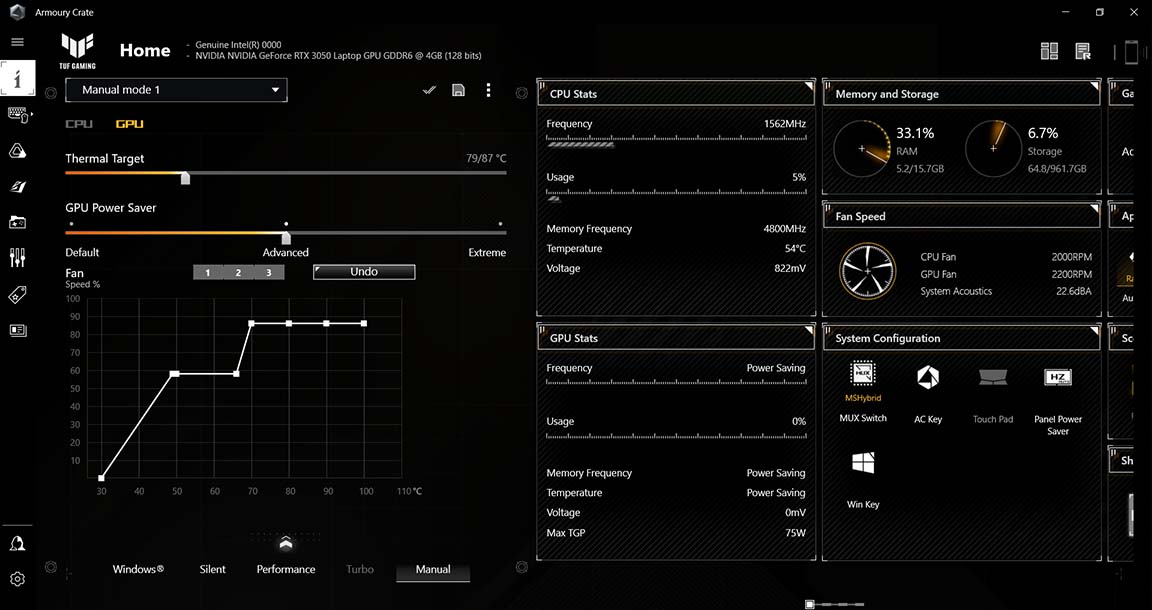Open the Manual mode 1 dropdown
This screenshot has height=610, width=1152.
[176, 90]
